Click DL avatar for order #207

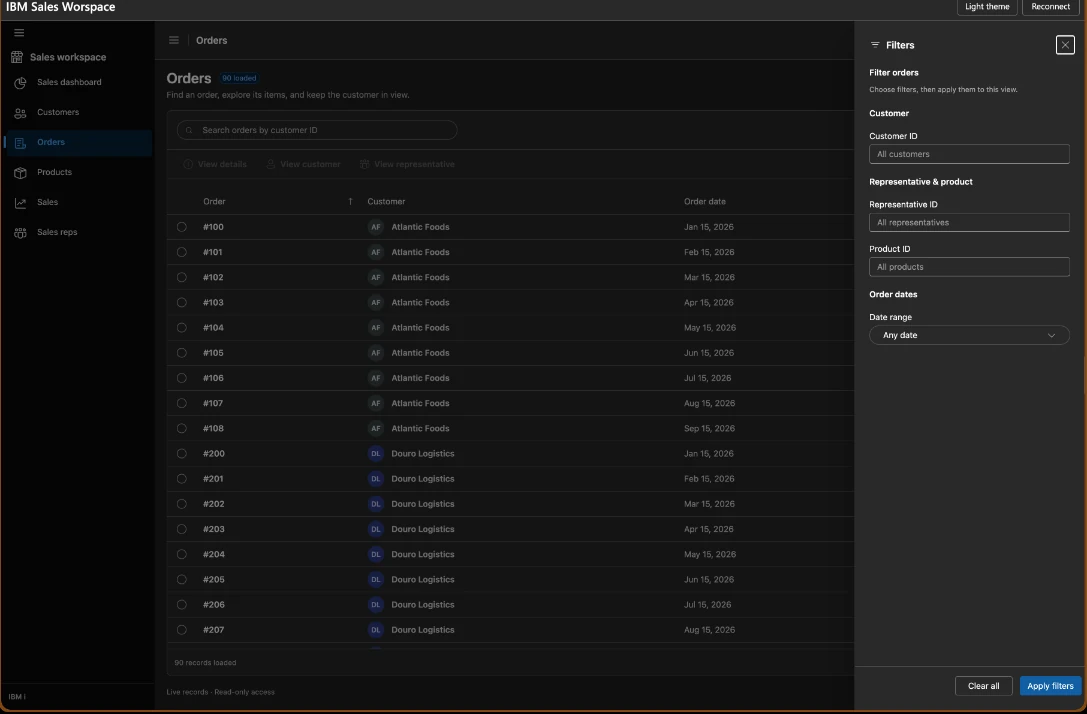[376, 629]
